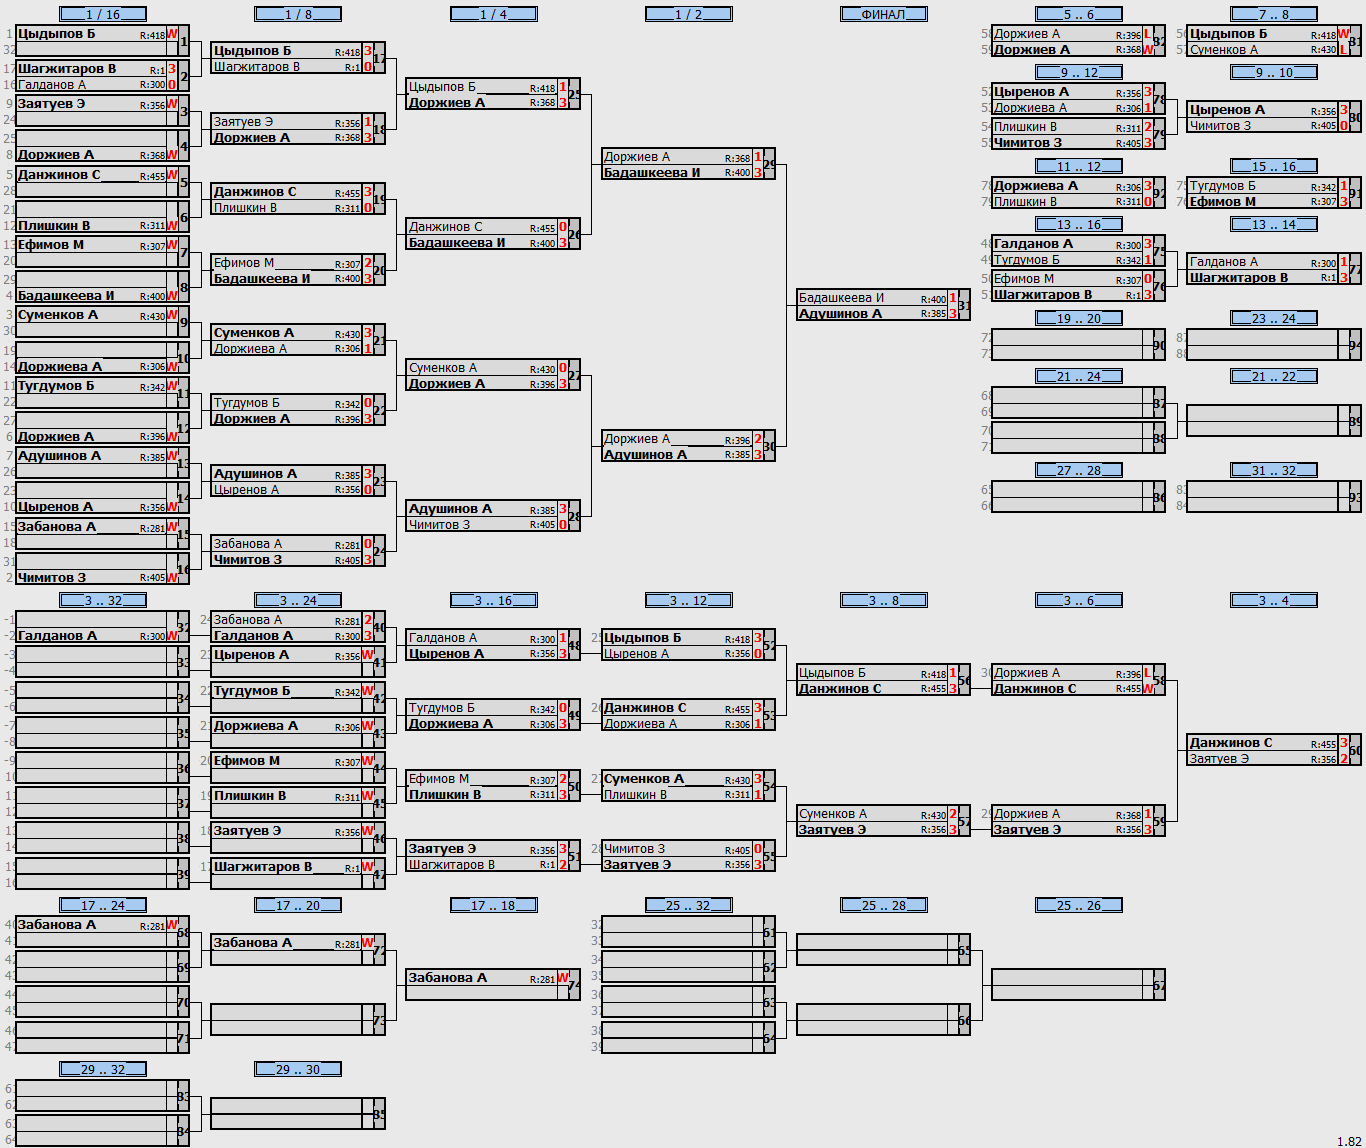This screenshot has width=1366, height=1148.
Task: Select the "3 .. 6" consolation header
Action: [x=1078, y=600]
